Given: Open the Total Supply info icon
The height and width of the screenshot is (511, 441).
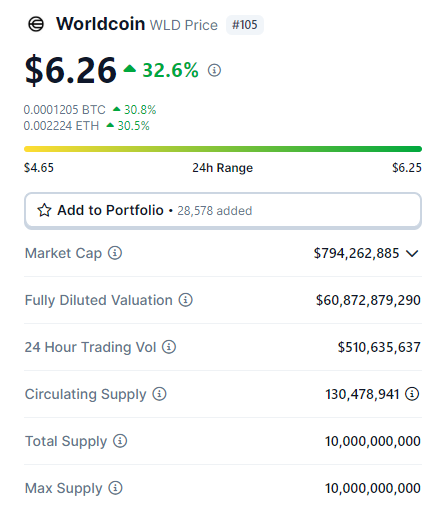Looking at the screenshot, I should [x=120, y=441].
